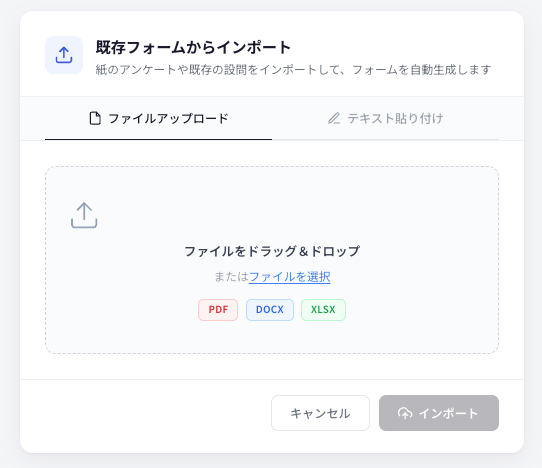
Task: Click the blue upload icon beside the title
Action: (x=64, y=55)
